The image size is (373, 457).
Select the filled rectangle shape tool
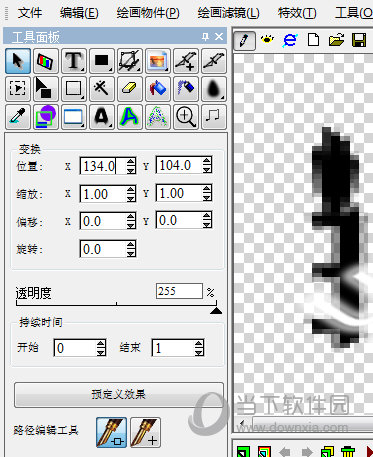click(x=102, y=61)
